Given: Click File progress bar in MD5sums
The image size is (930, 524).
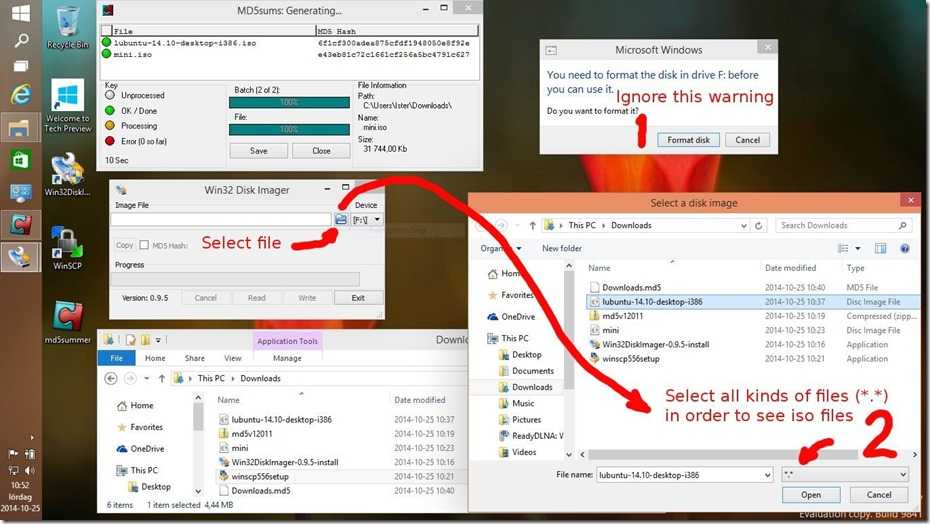Looking at the screenshot, I should click(x=289, y=129).
